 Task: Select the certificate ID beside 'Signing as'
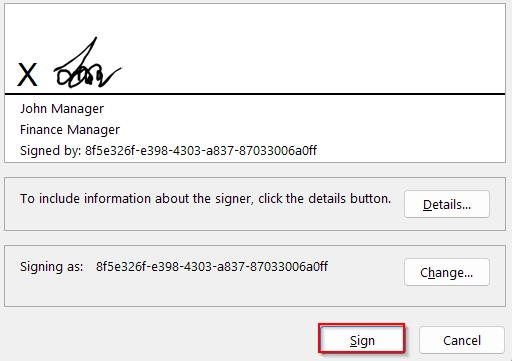212,266
